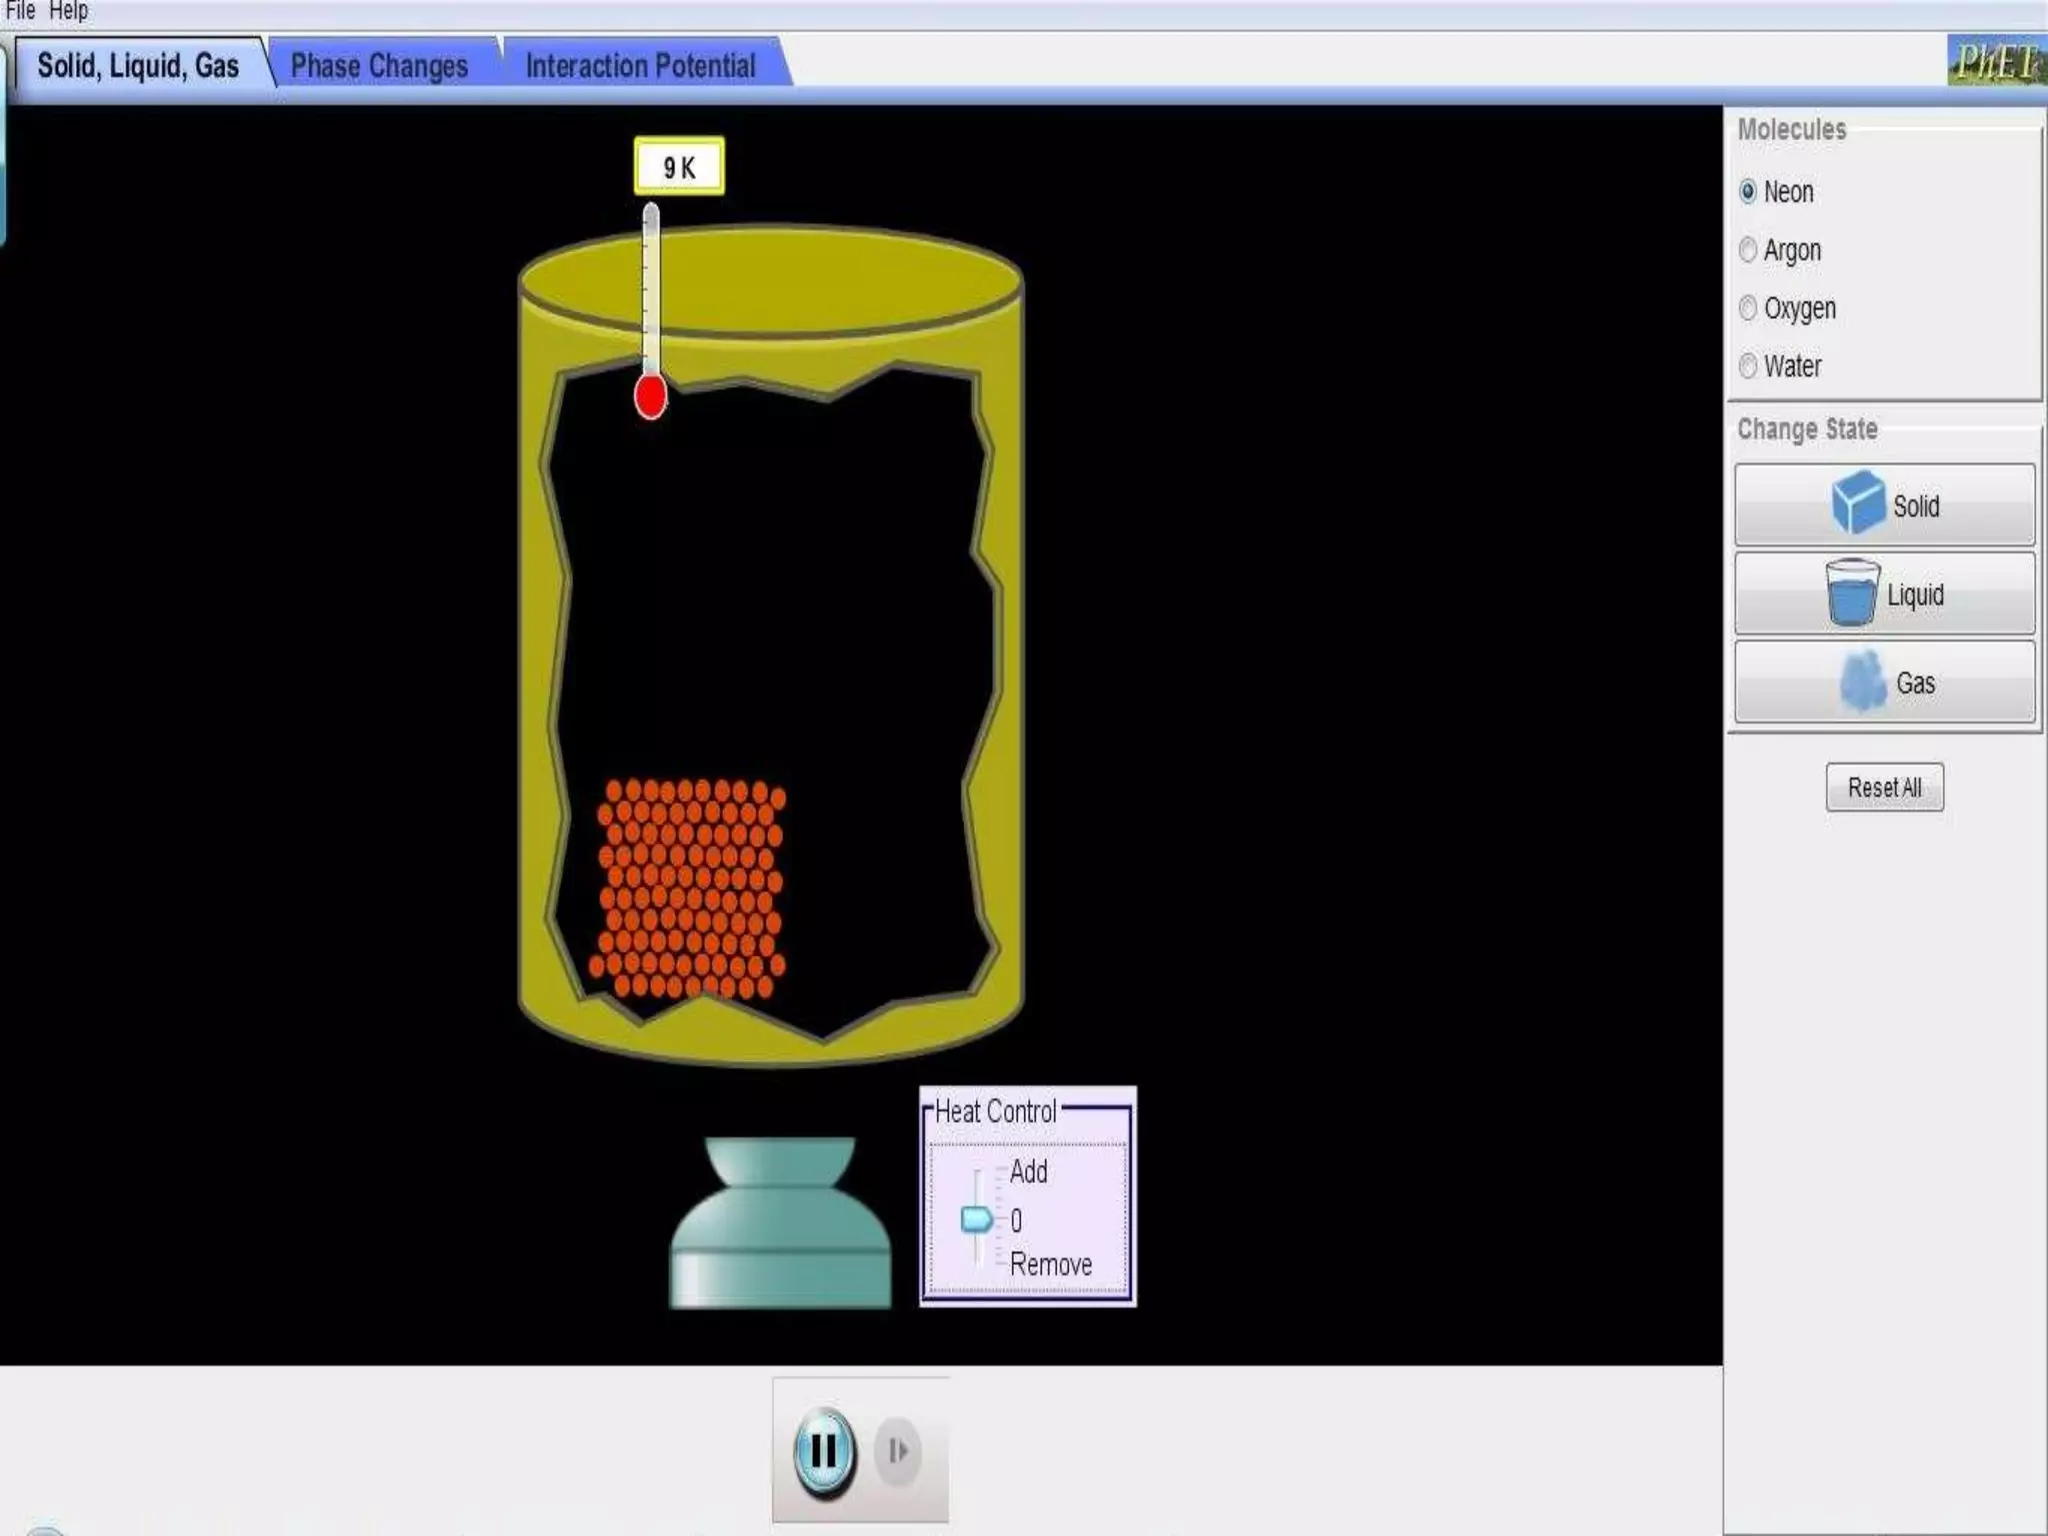This screenshot has height=1536, width=2048.
Task: Click the blue ice cube icon
Action: coord(1858,503)
